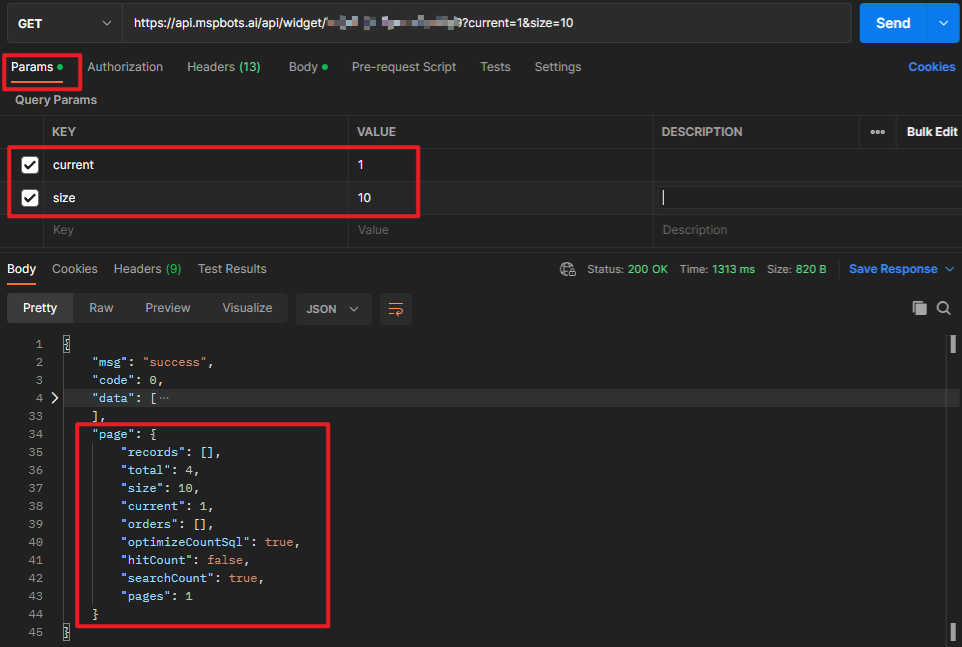Click the globe network icon near Status
The width and height of the screenshot is (962, 647).
pyautogui.click(x=568, y=269)
